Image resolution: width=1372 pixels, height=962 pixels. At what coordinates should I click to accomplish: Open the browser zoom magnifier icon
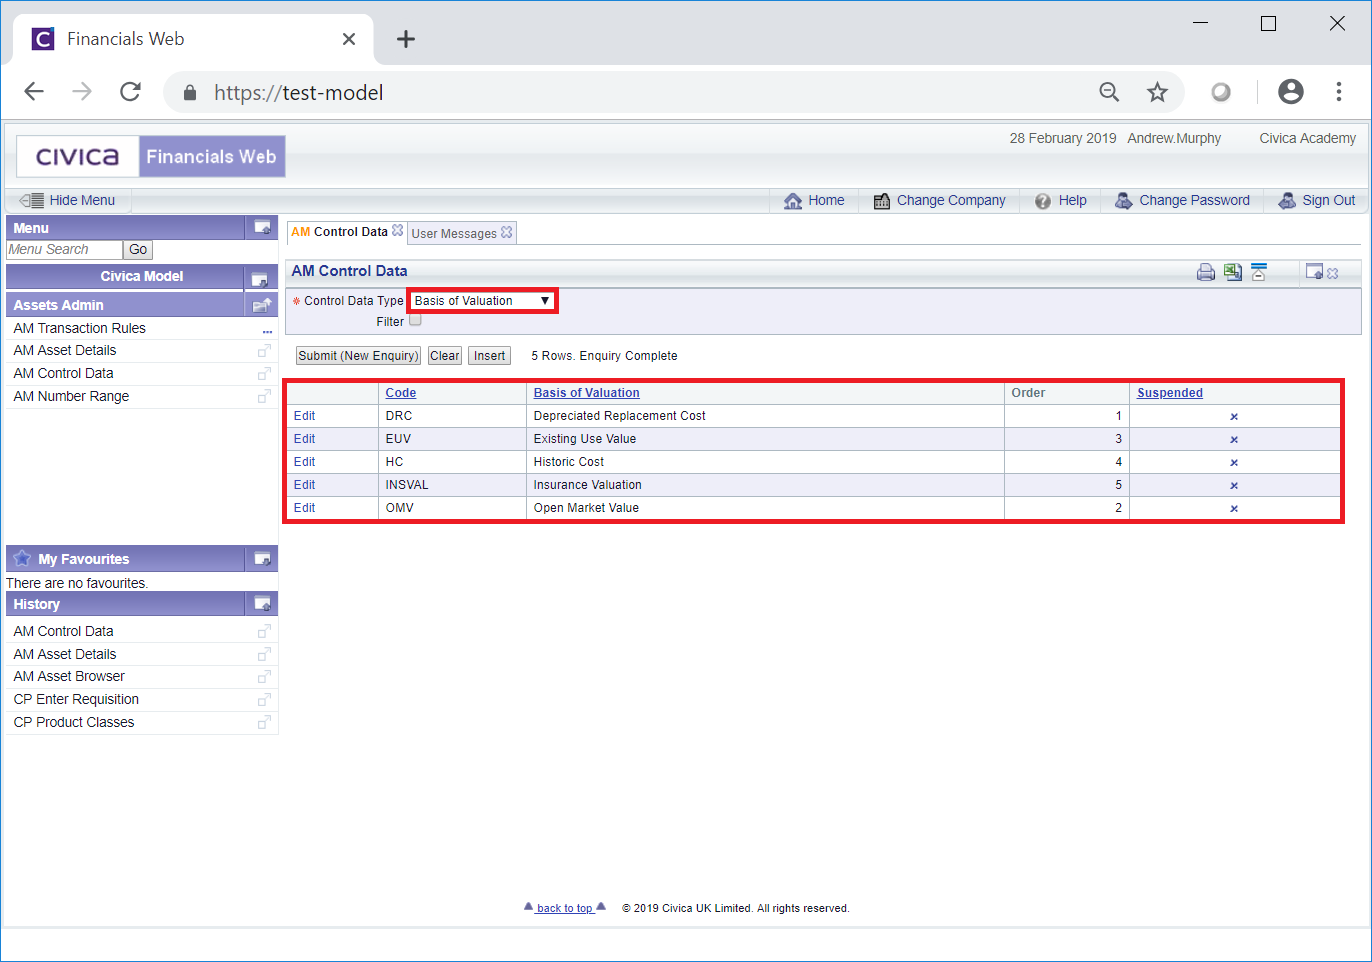[x=1109, y=92]
